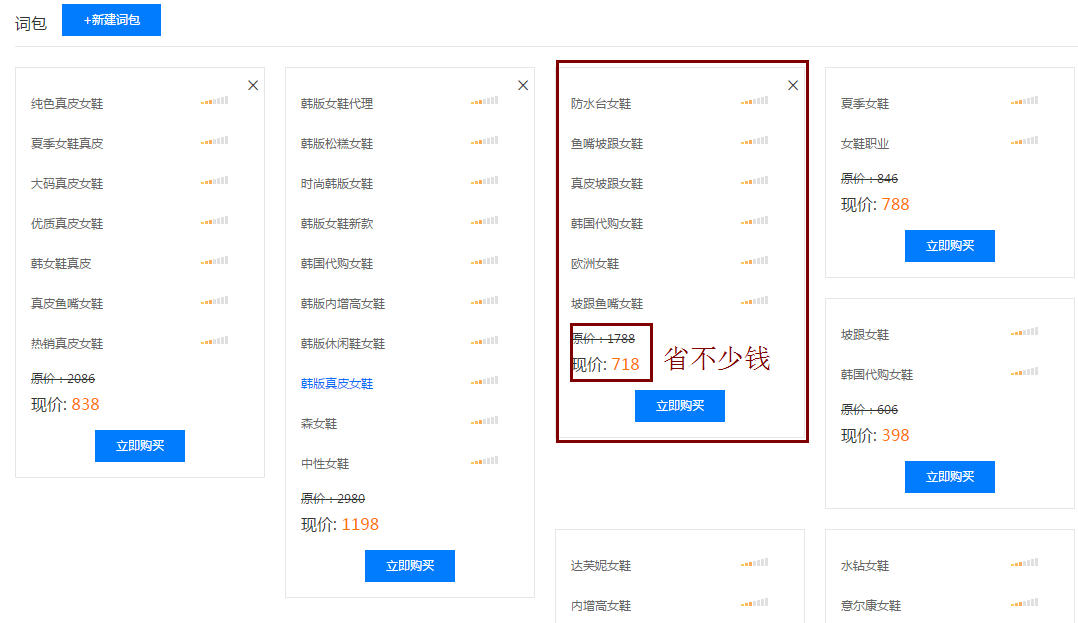This screenshot has width=1078, height=623.
Task: Click the heat bars icon beside 达芙妮女鞋
Action: (x=754, y=563)
